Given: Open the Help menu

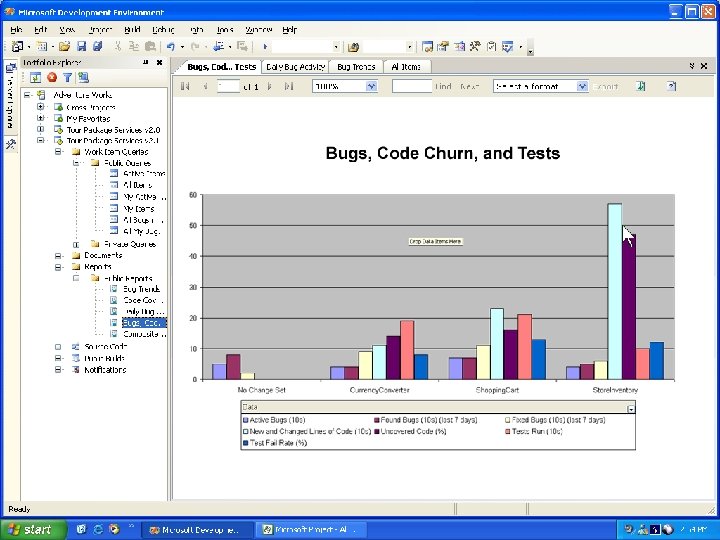Looking at the screenshot, I should click(x=289, y=30).
